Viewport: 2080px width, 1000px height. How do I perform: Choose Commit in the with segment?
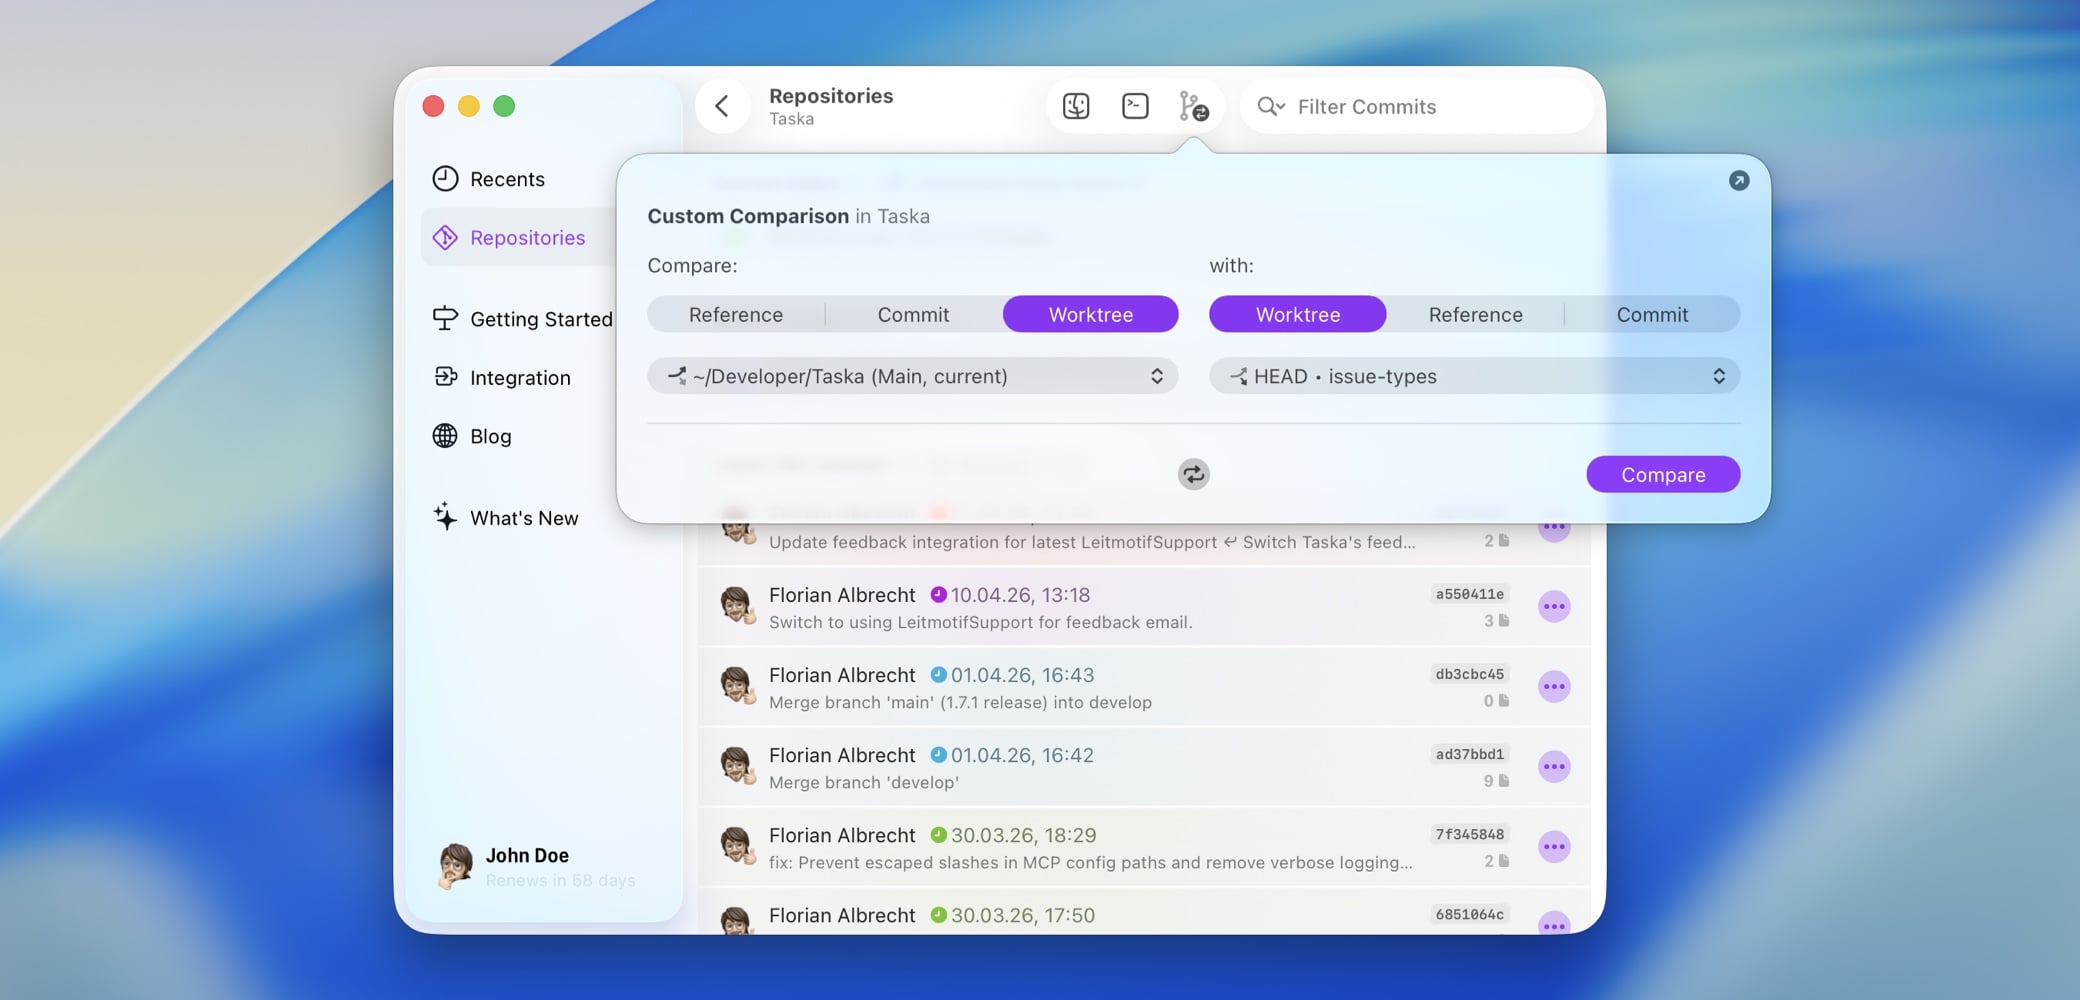(1652, 315)
